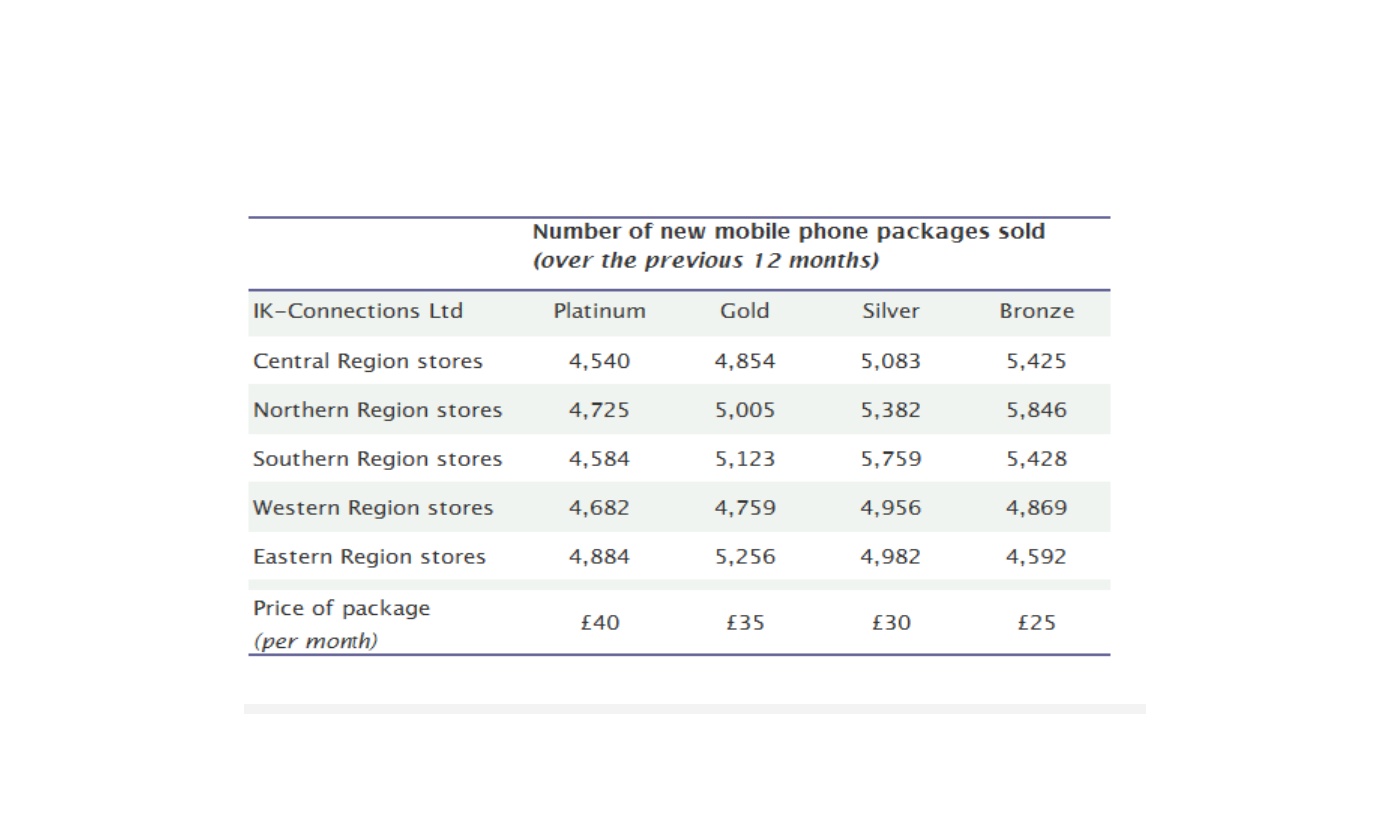This screenshot has height=814, width=1391.
Task: Click the £40 Platinum price
Action: click(600, 622)
